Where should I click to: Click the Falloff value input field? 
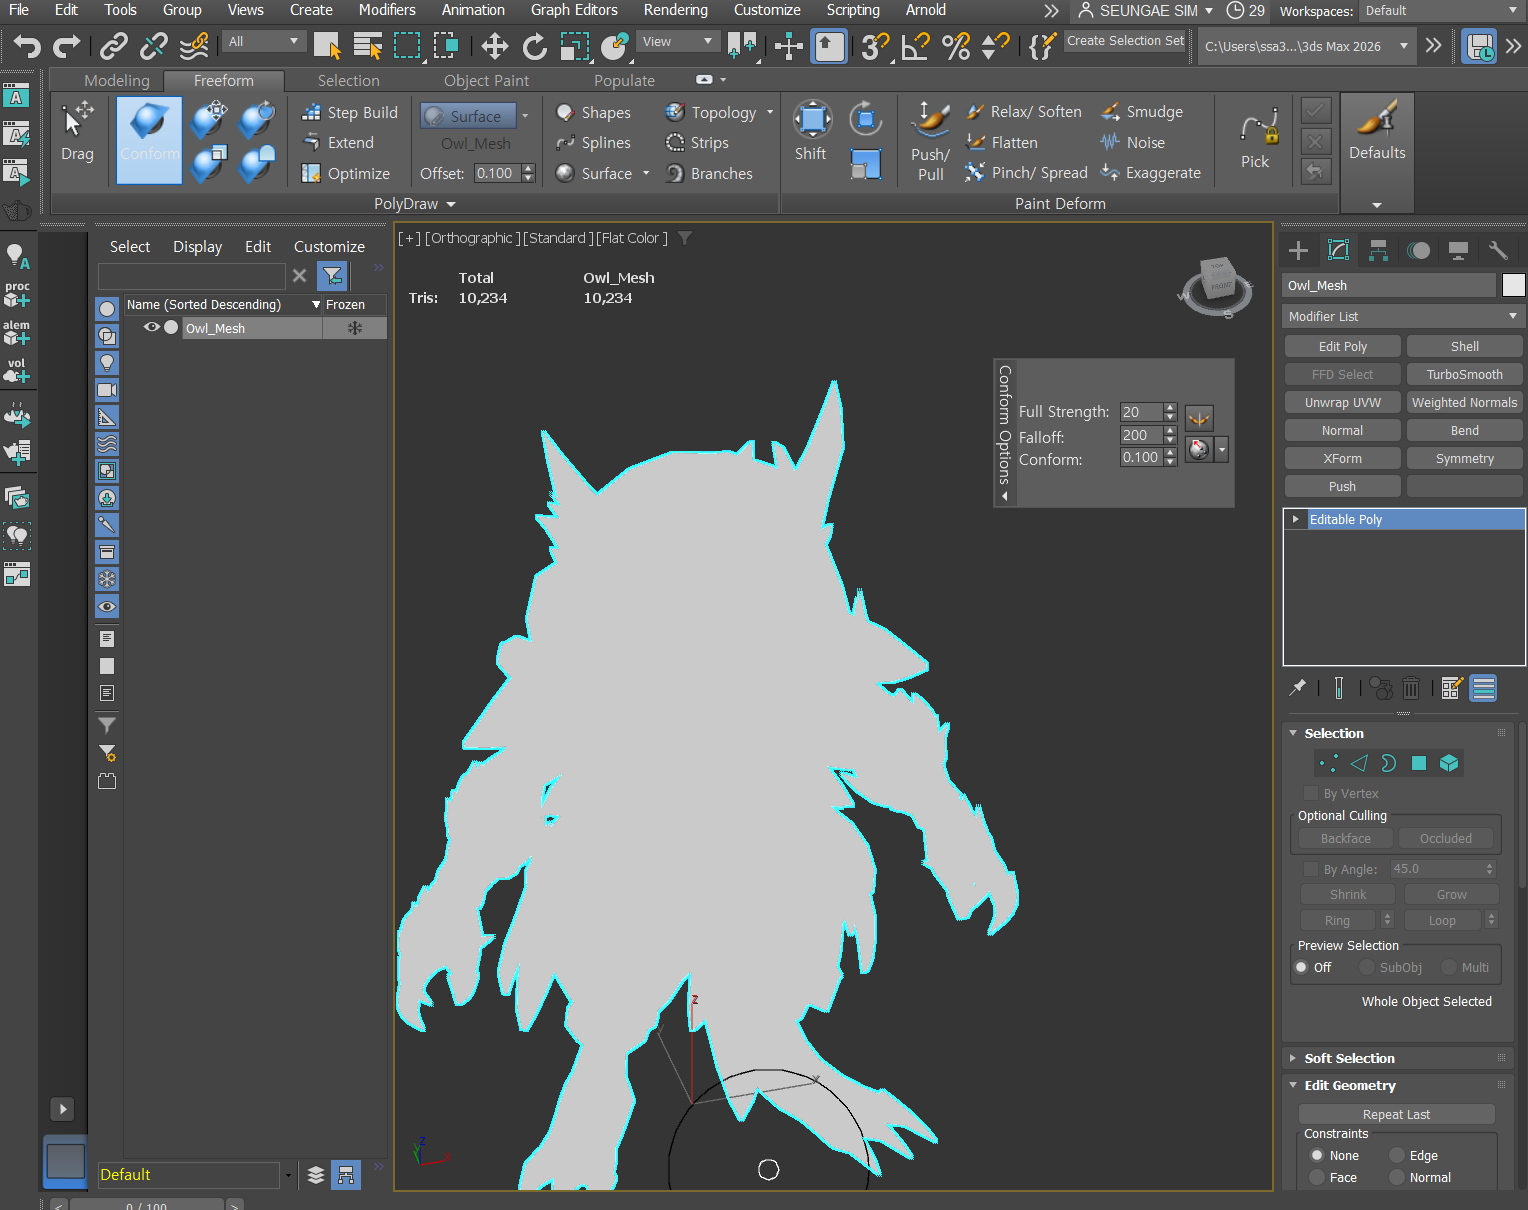(1140, 435)
